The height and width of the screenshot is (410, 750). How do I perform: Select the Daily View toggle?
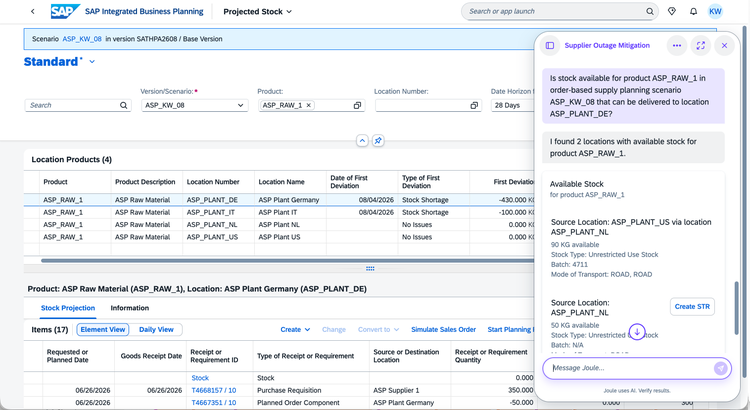pos(156,330)
